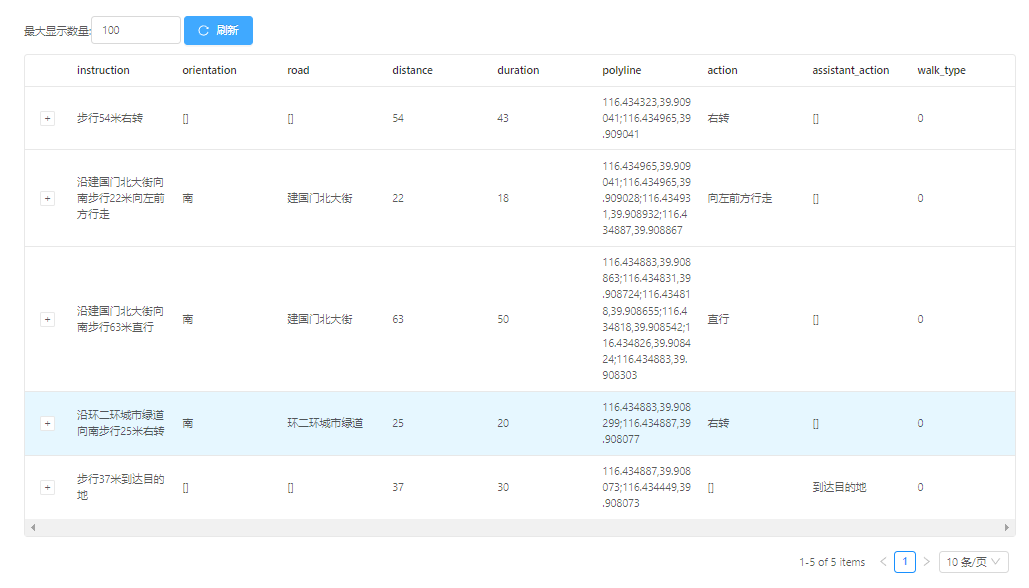Click the assistant_action column header
The width and height of the screenshot is (1029, 588).
click(x=850, y=70)
